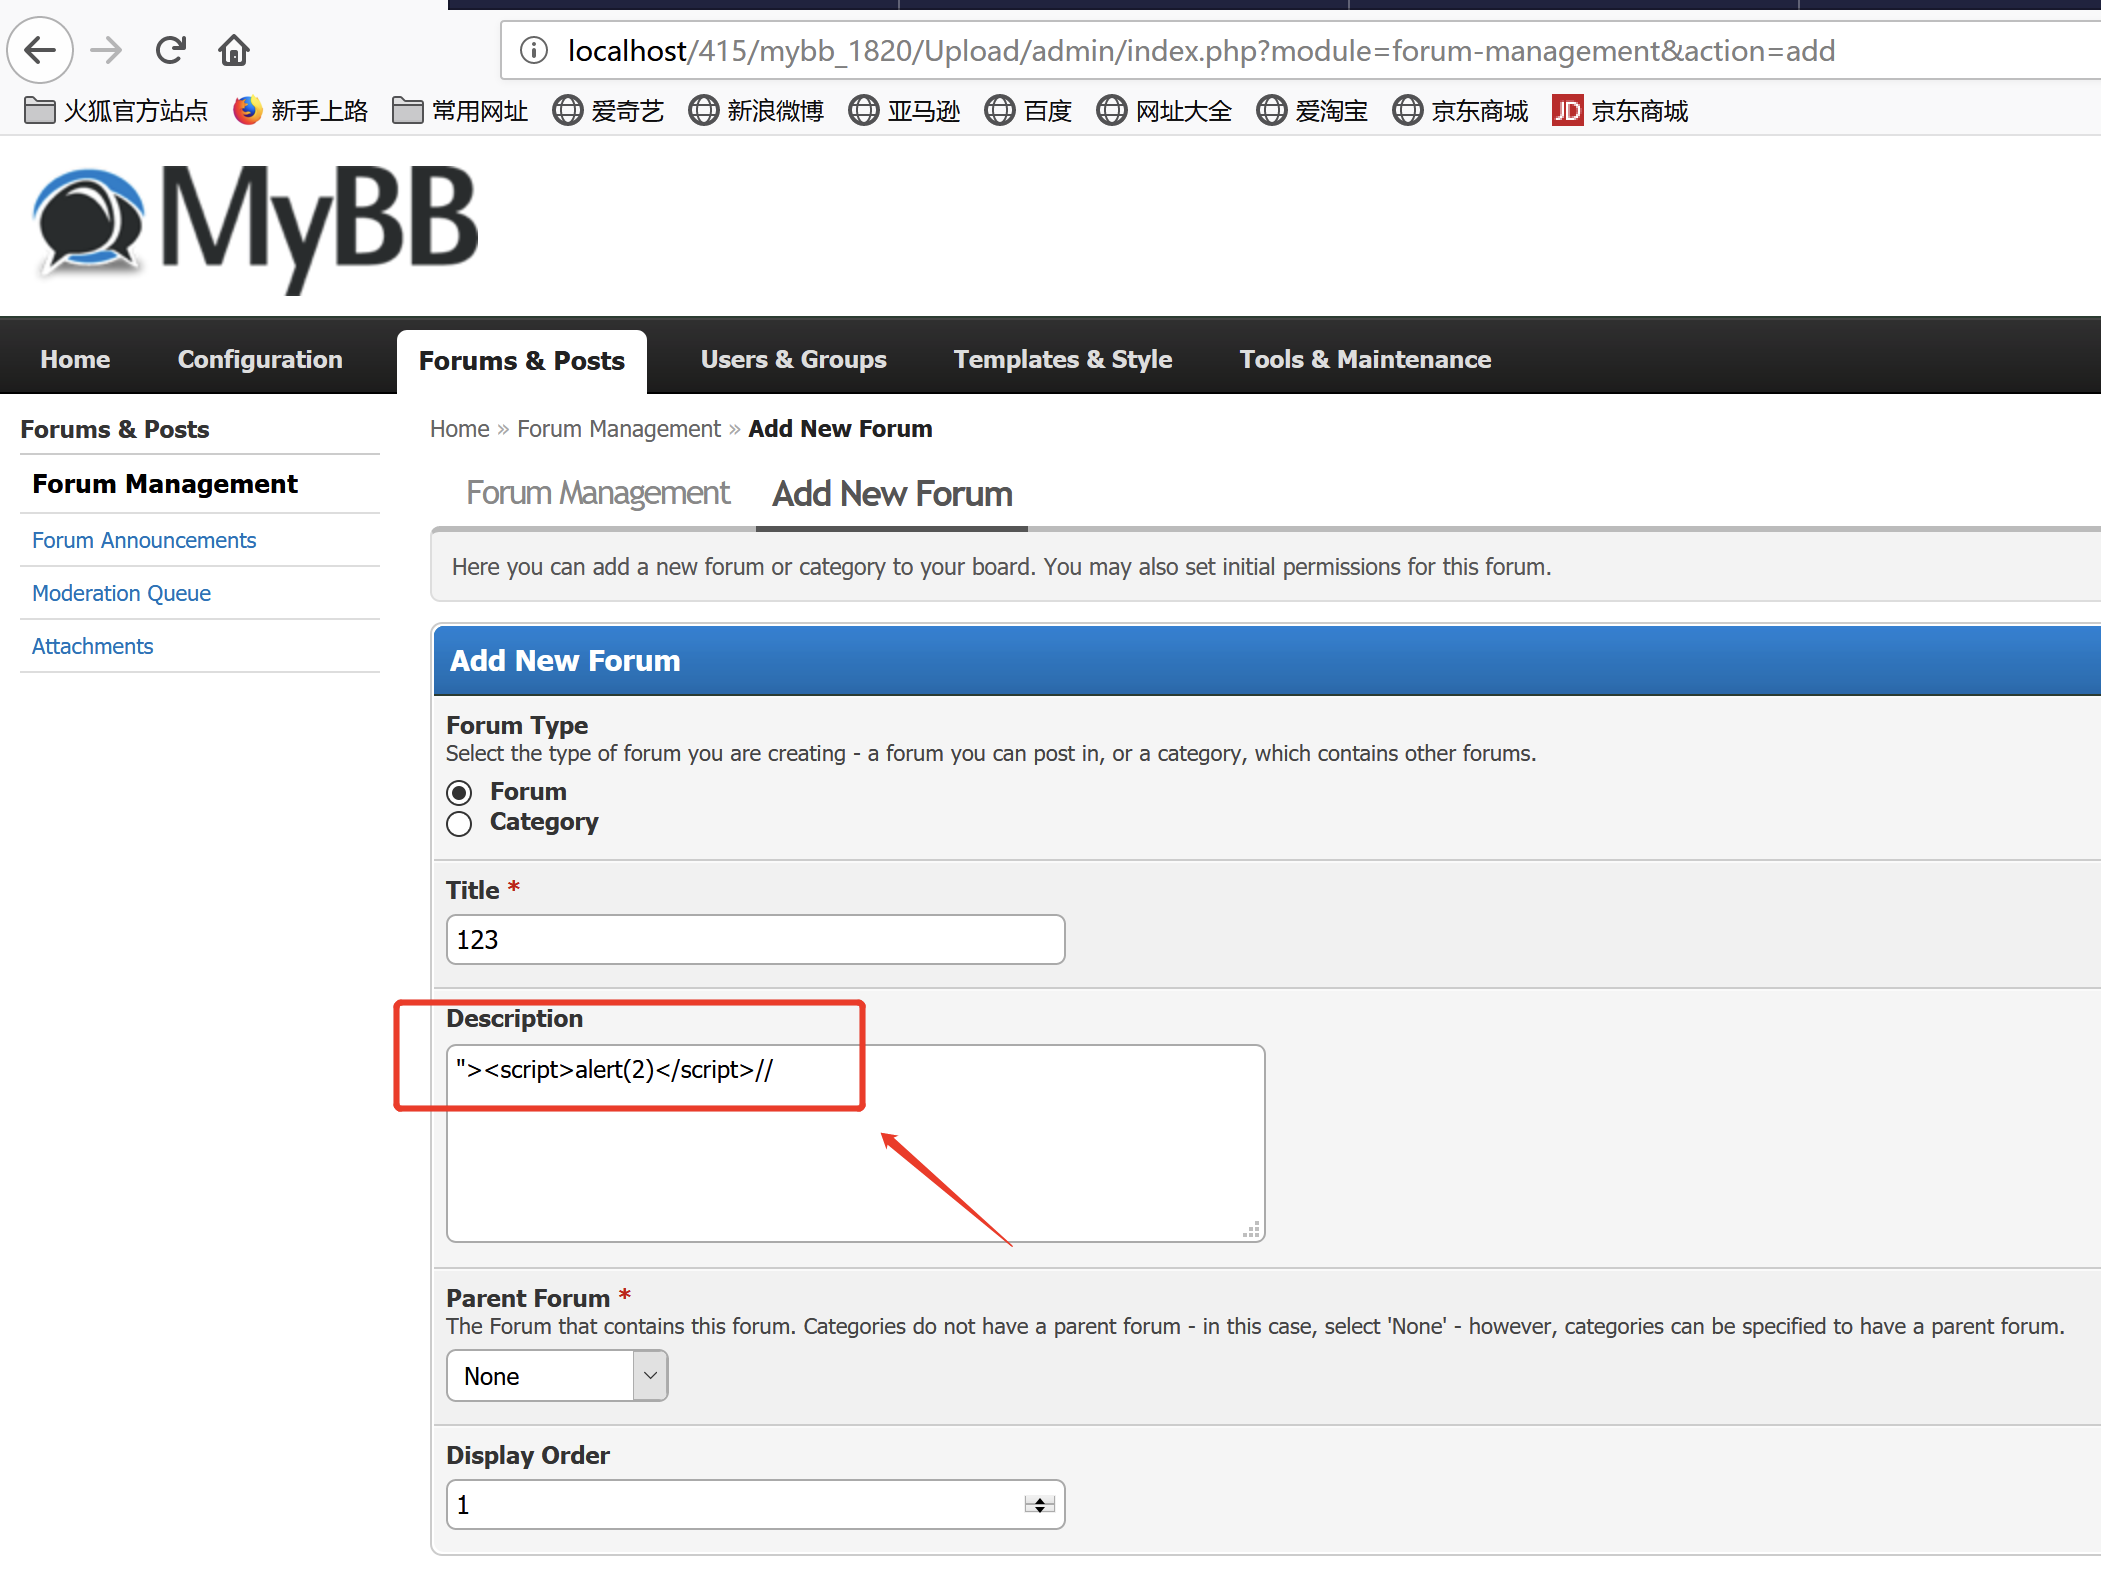Click the browser reload icon

(x=171, y=50)
